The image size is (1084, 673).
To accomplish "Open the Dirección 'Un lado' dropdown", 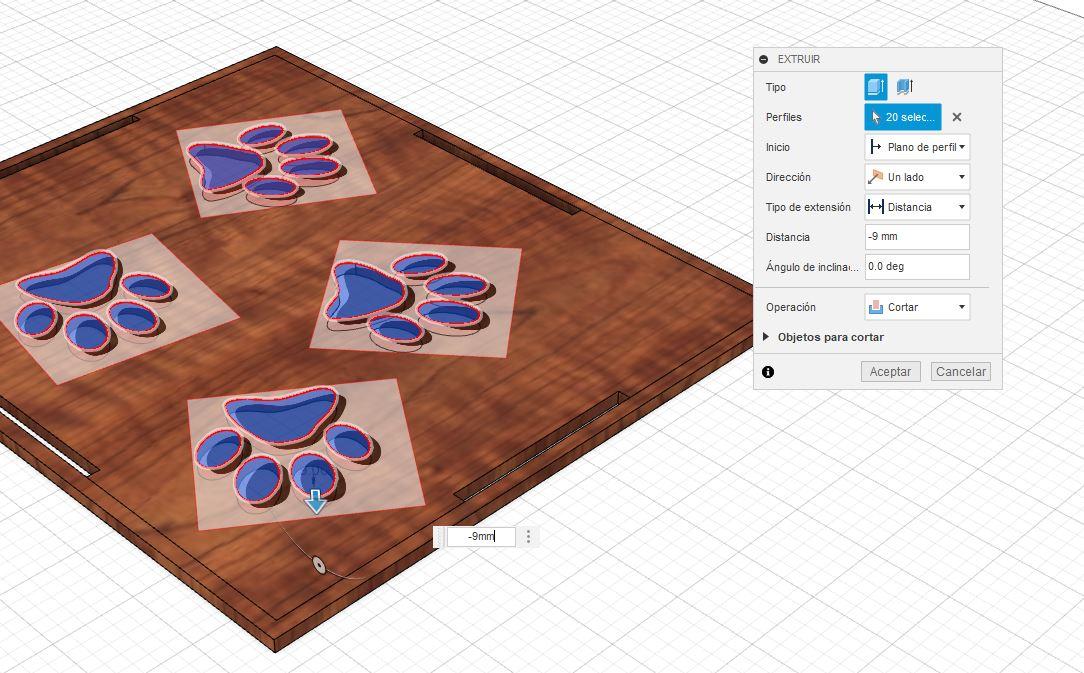I will (917, 177).
